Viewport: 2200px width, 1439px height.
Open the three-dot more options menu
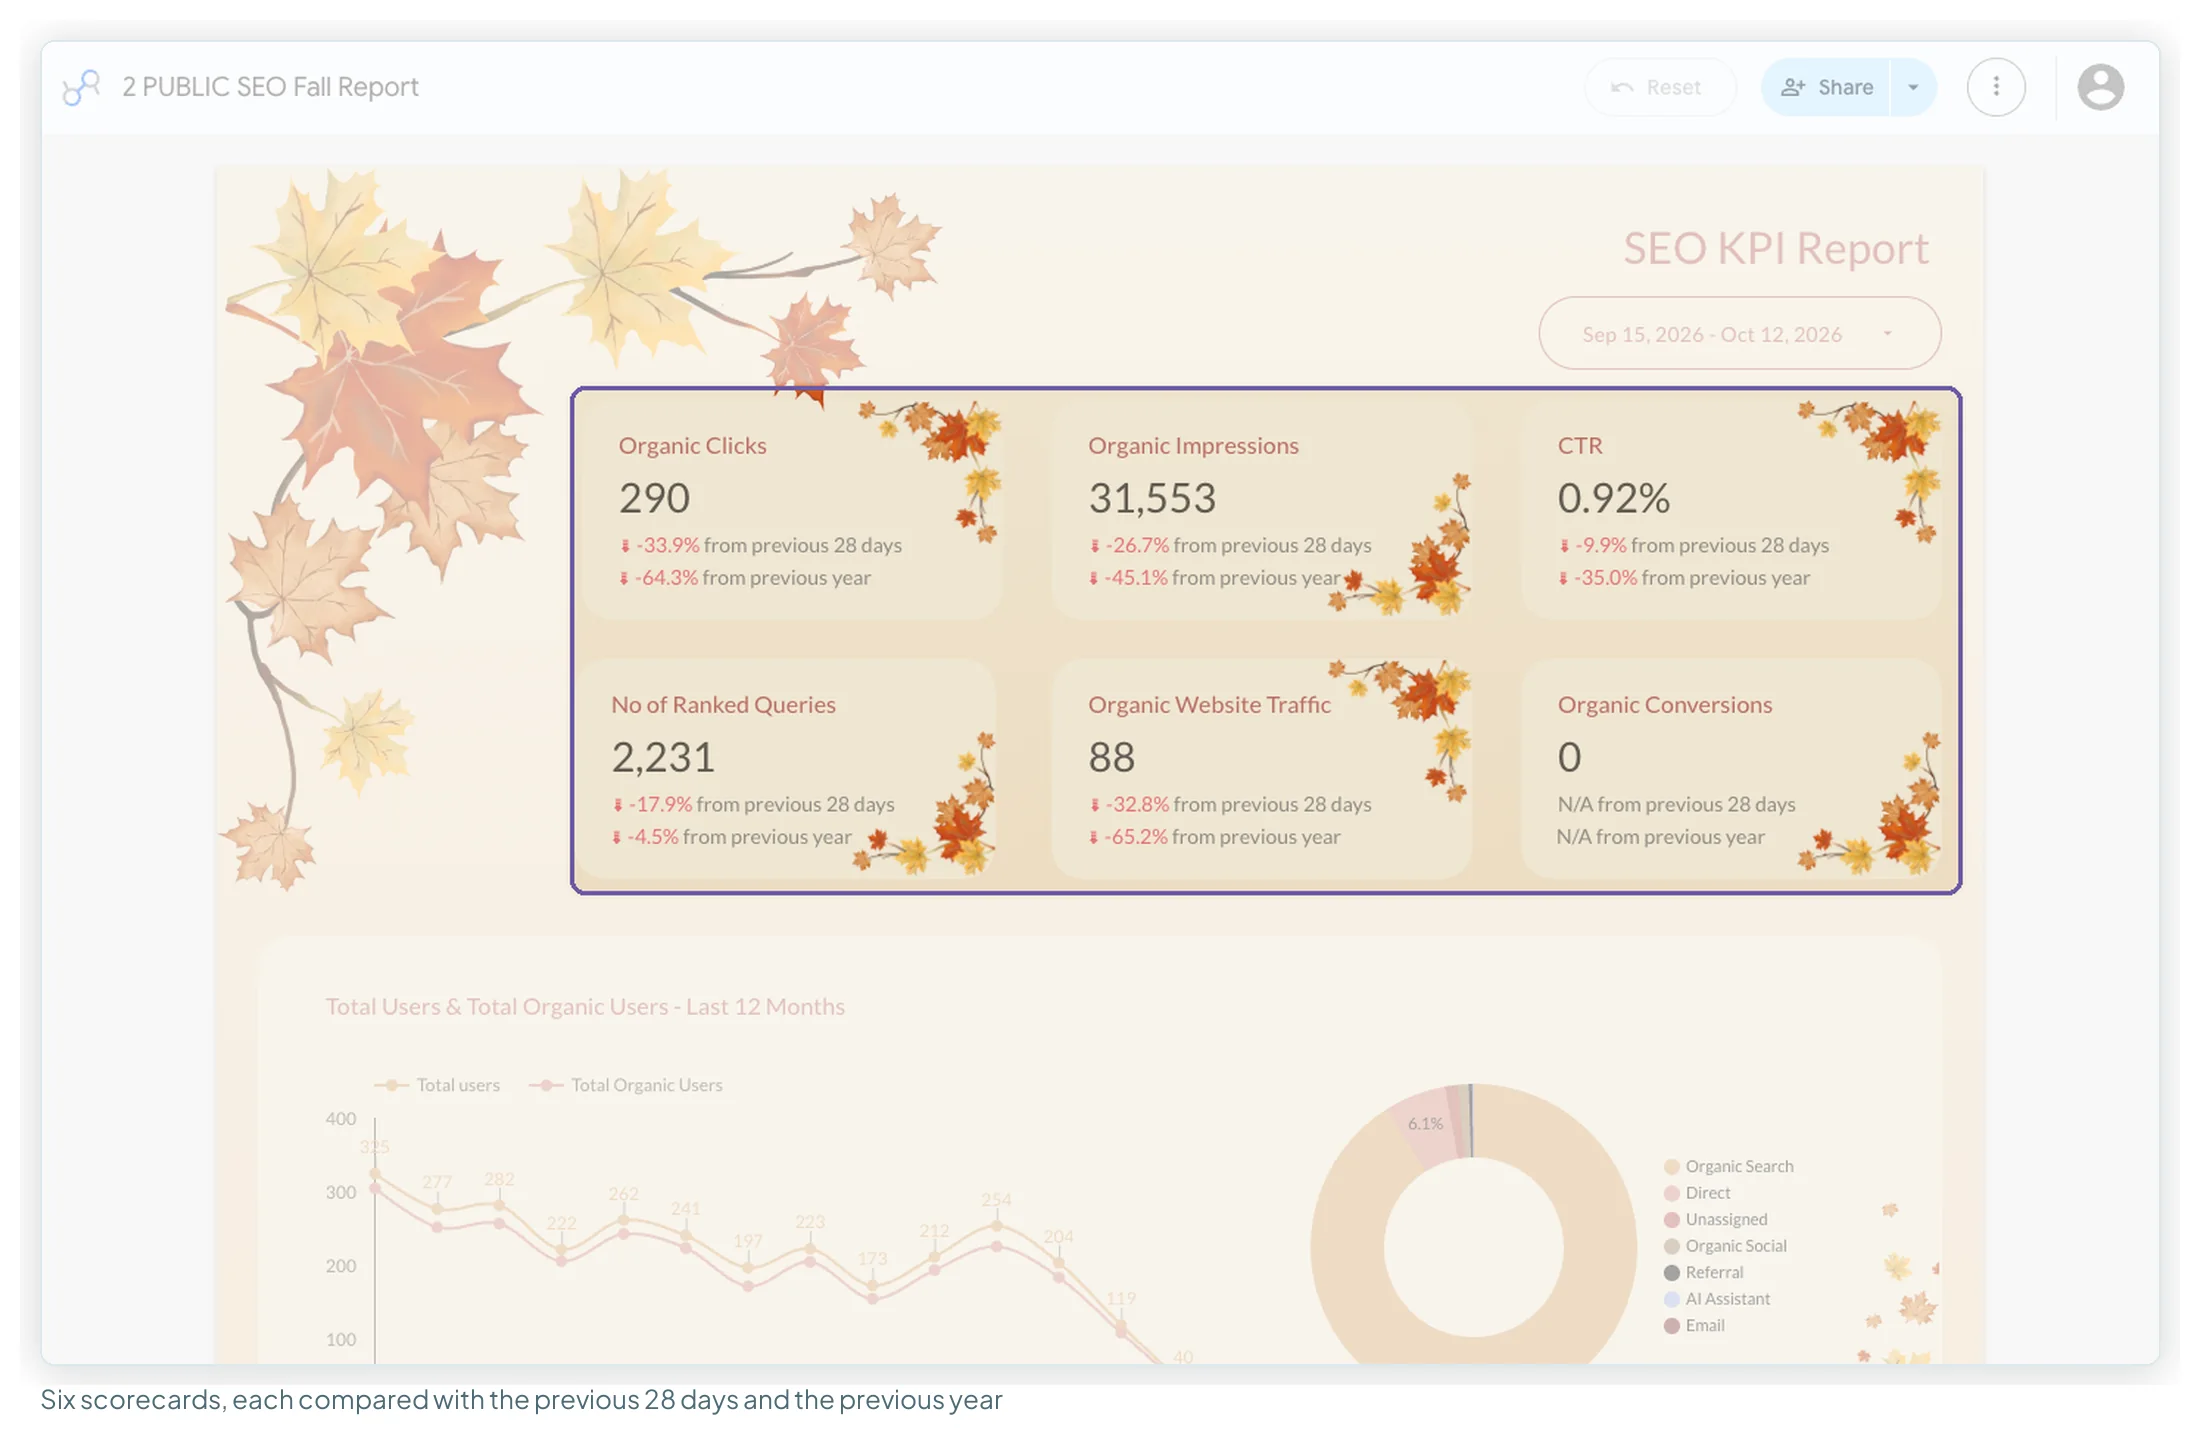1996,87
